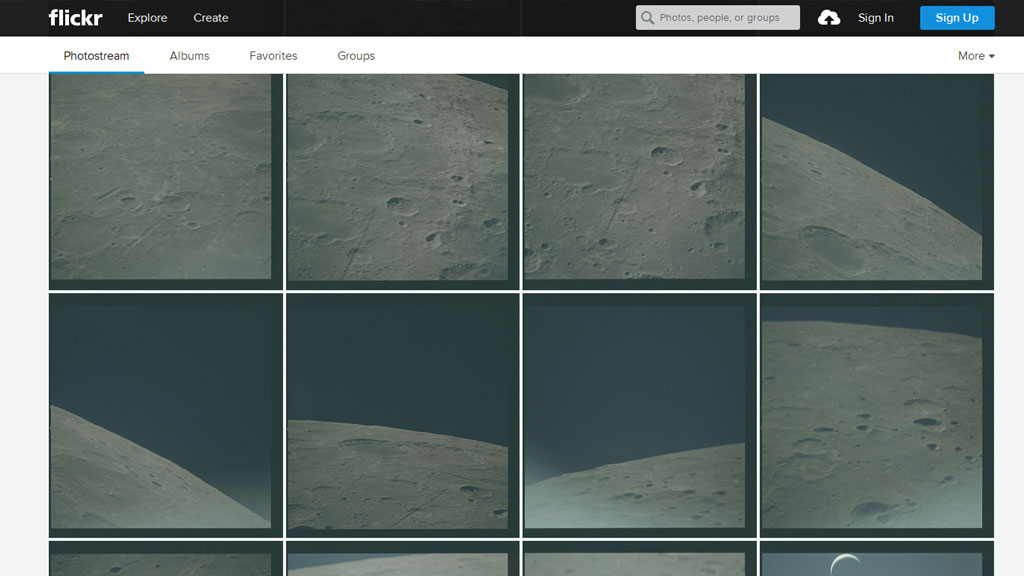Click the magnifying glass search icon
The width and height of the screenshot is (1024, 576).
tap(648, 18)
